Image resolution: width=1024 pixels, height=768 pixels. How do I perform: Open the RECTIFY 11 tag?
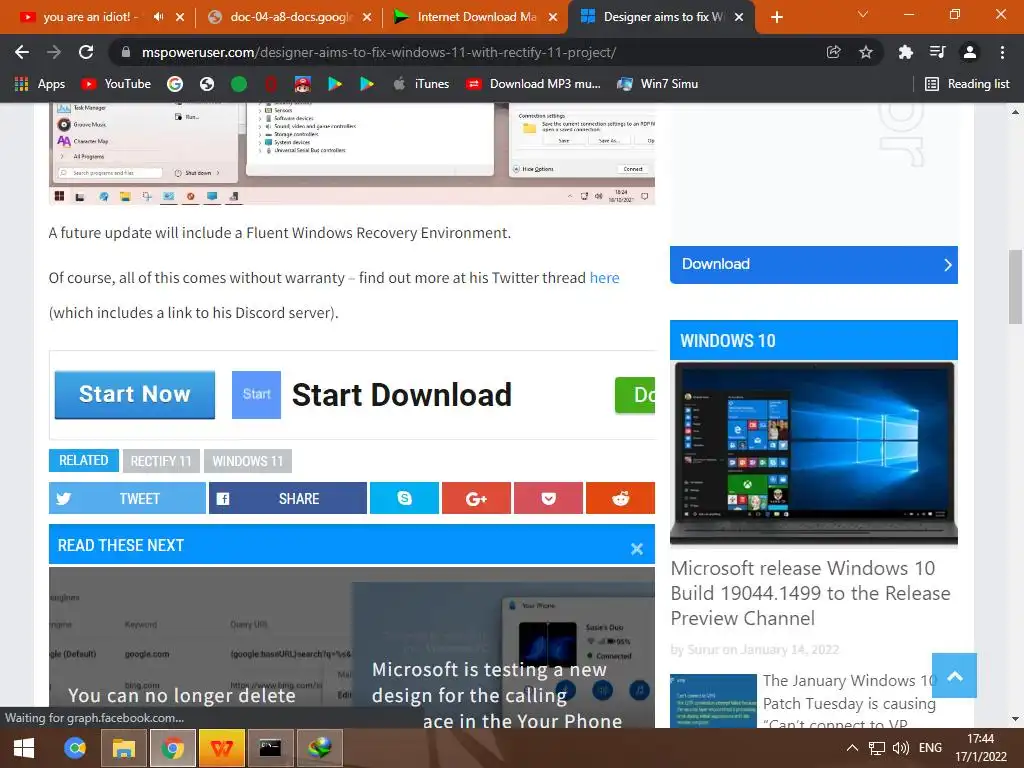coord(161,461)
